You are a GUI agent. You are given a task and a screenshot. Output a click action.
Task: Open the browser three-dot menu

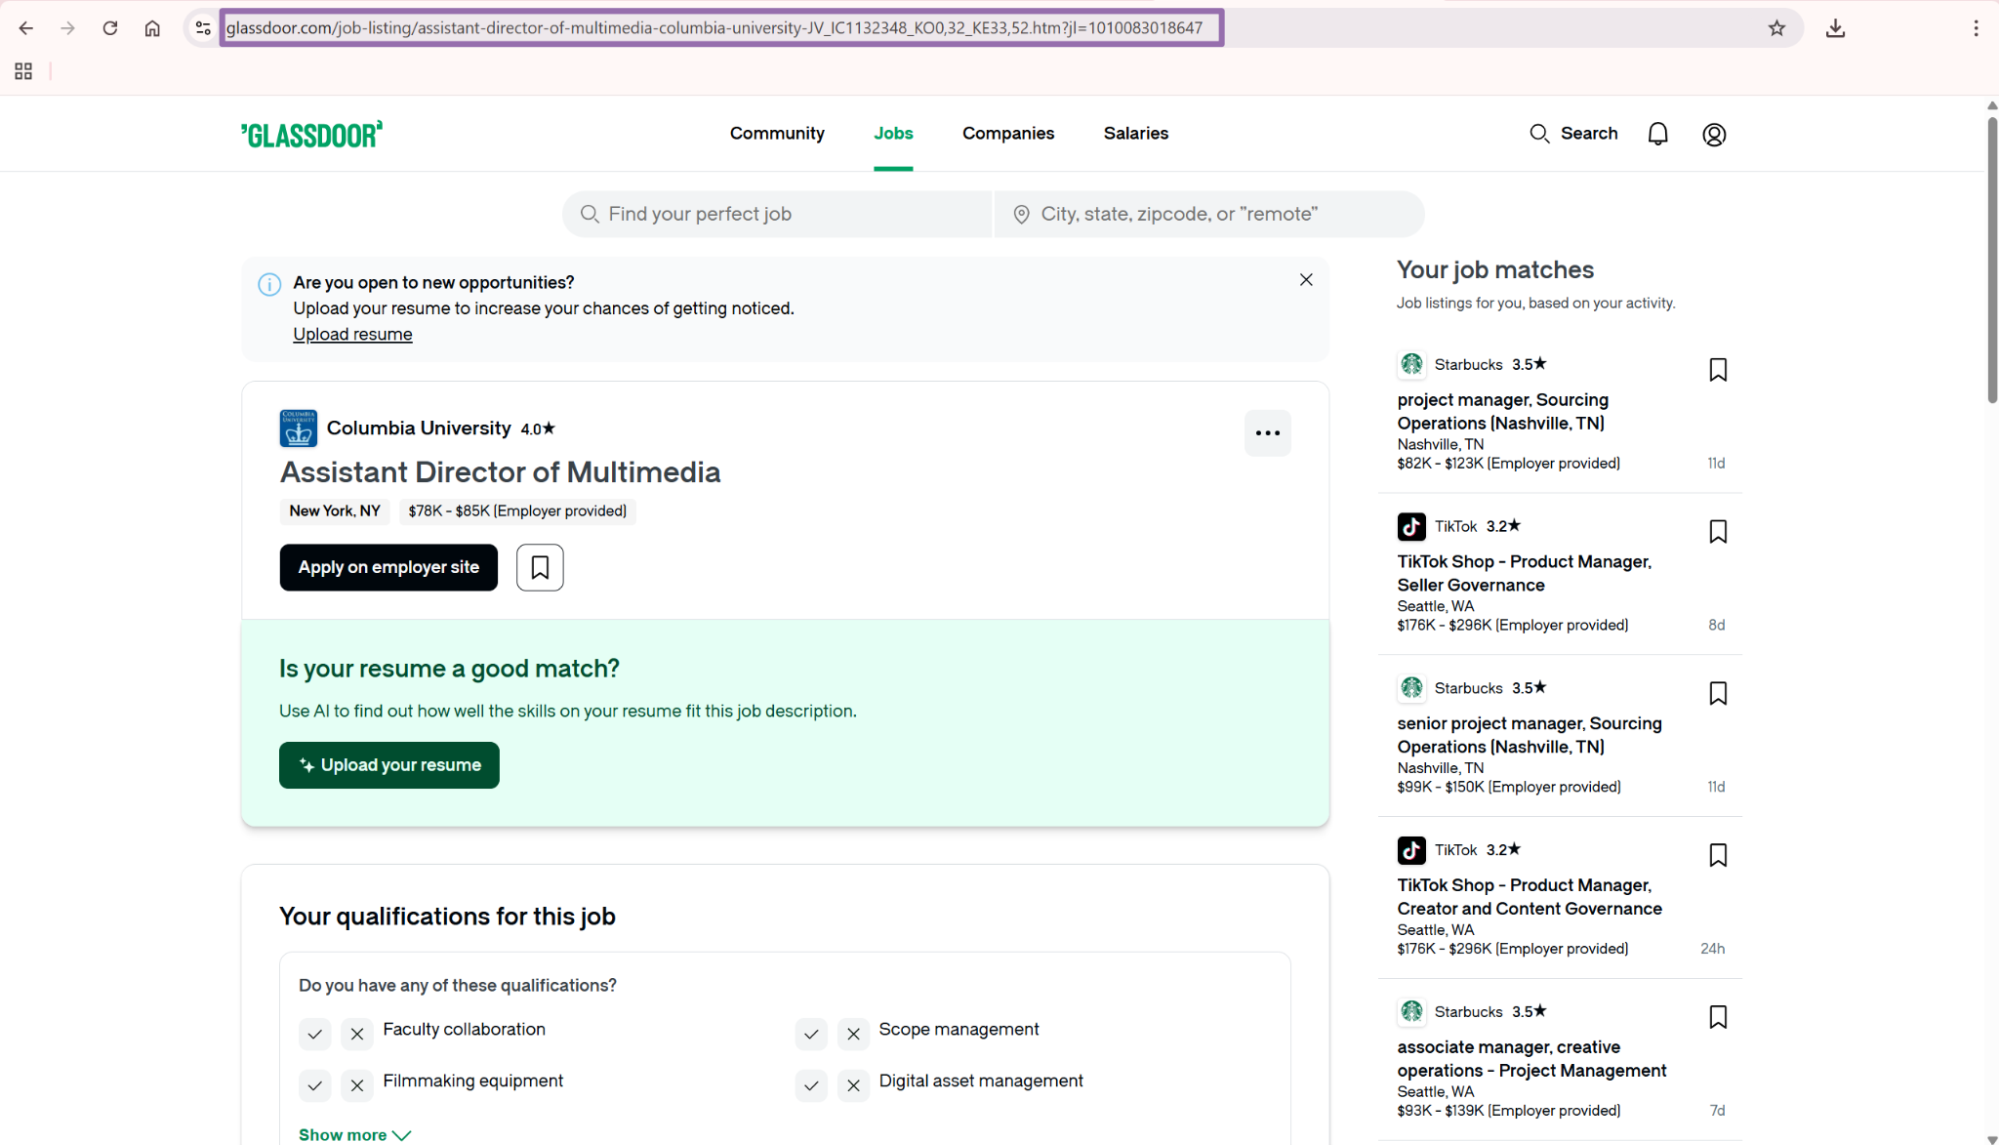(x=1975, y=28)
